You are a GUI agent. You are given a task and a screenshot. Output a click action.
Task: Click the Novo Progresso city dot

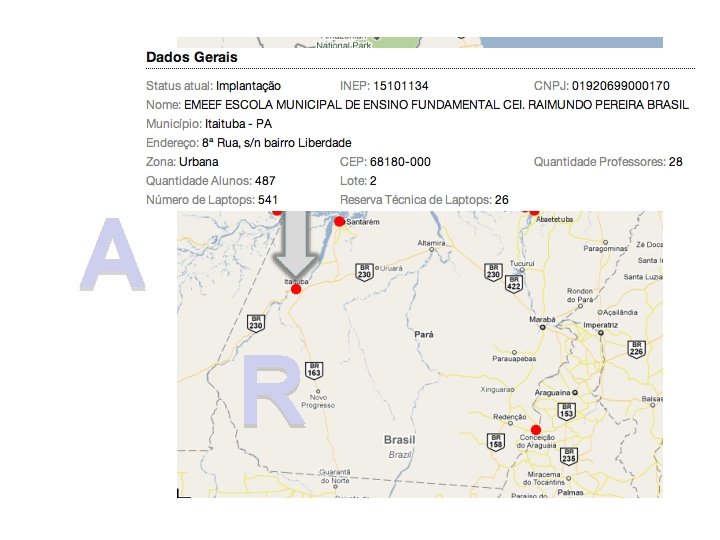point(318,391)
